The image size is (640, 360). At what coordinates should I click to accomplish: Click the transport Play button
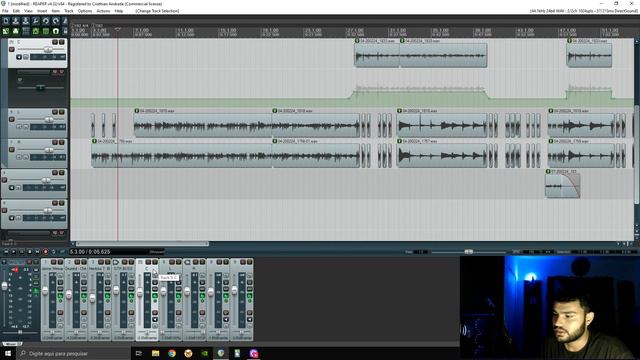(x=13, y=252)
